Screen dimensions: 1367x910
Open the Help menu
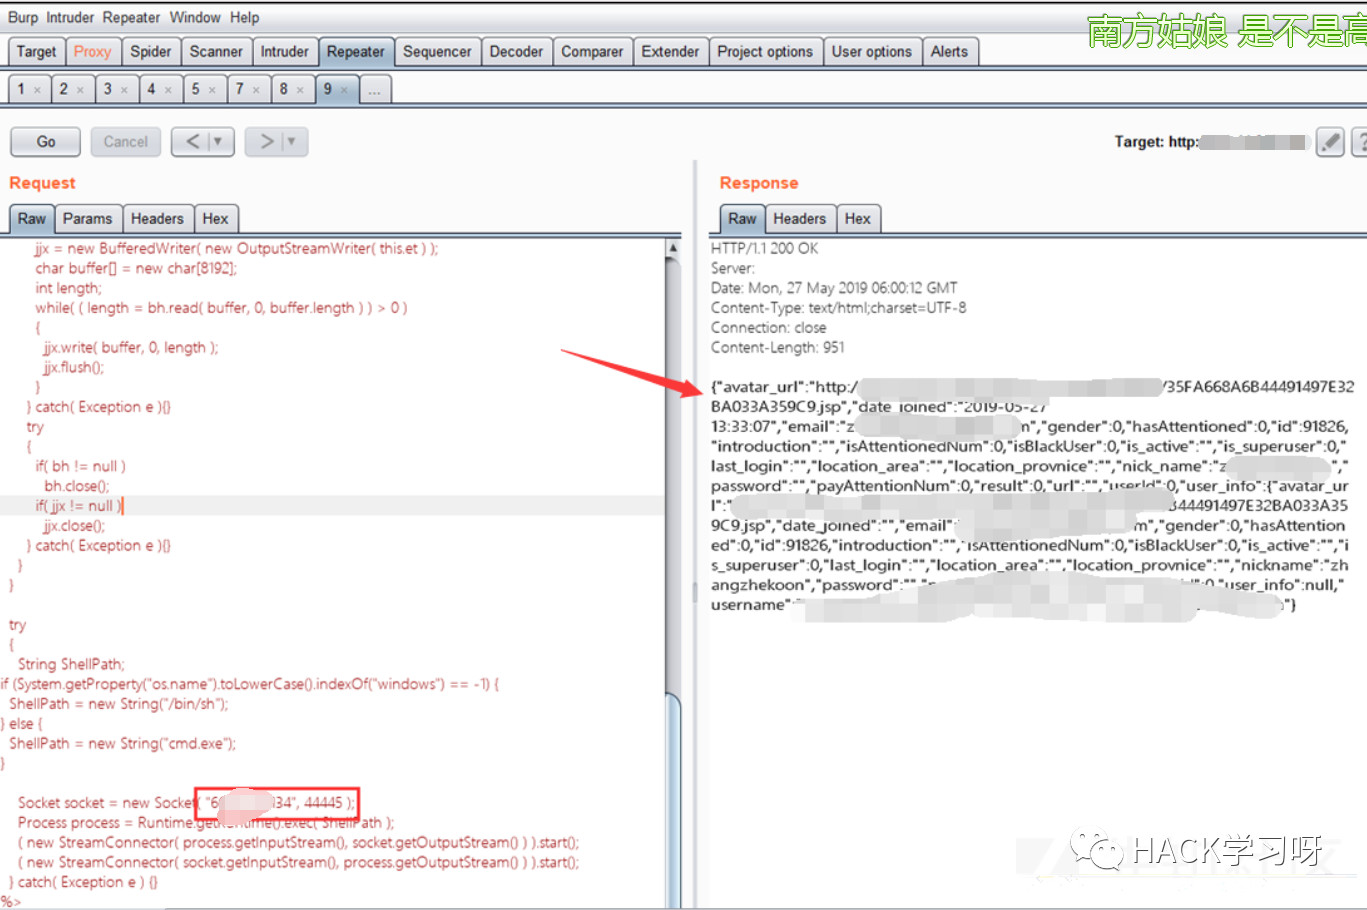[245, 17]
